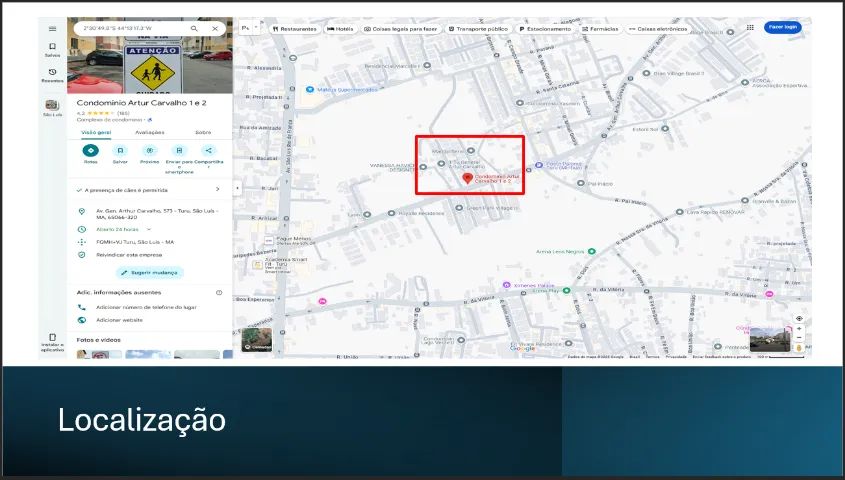The width and height of the screenshot is (845, 480).
Task: Clear the search box with X
Action: click(x=215, y=29)
